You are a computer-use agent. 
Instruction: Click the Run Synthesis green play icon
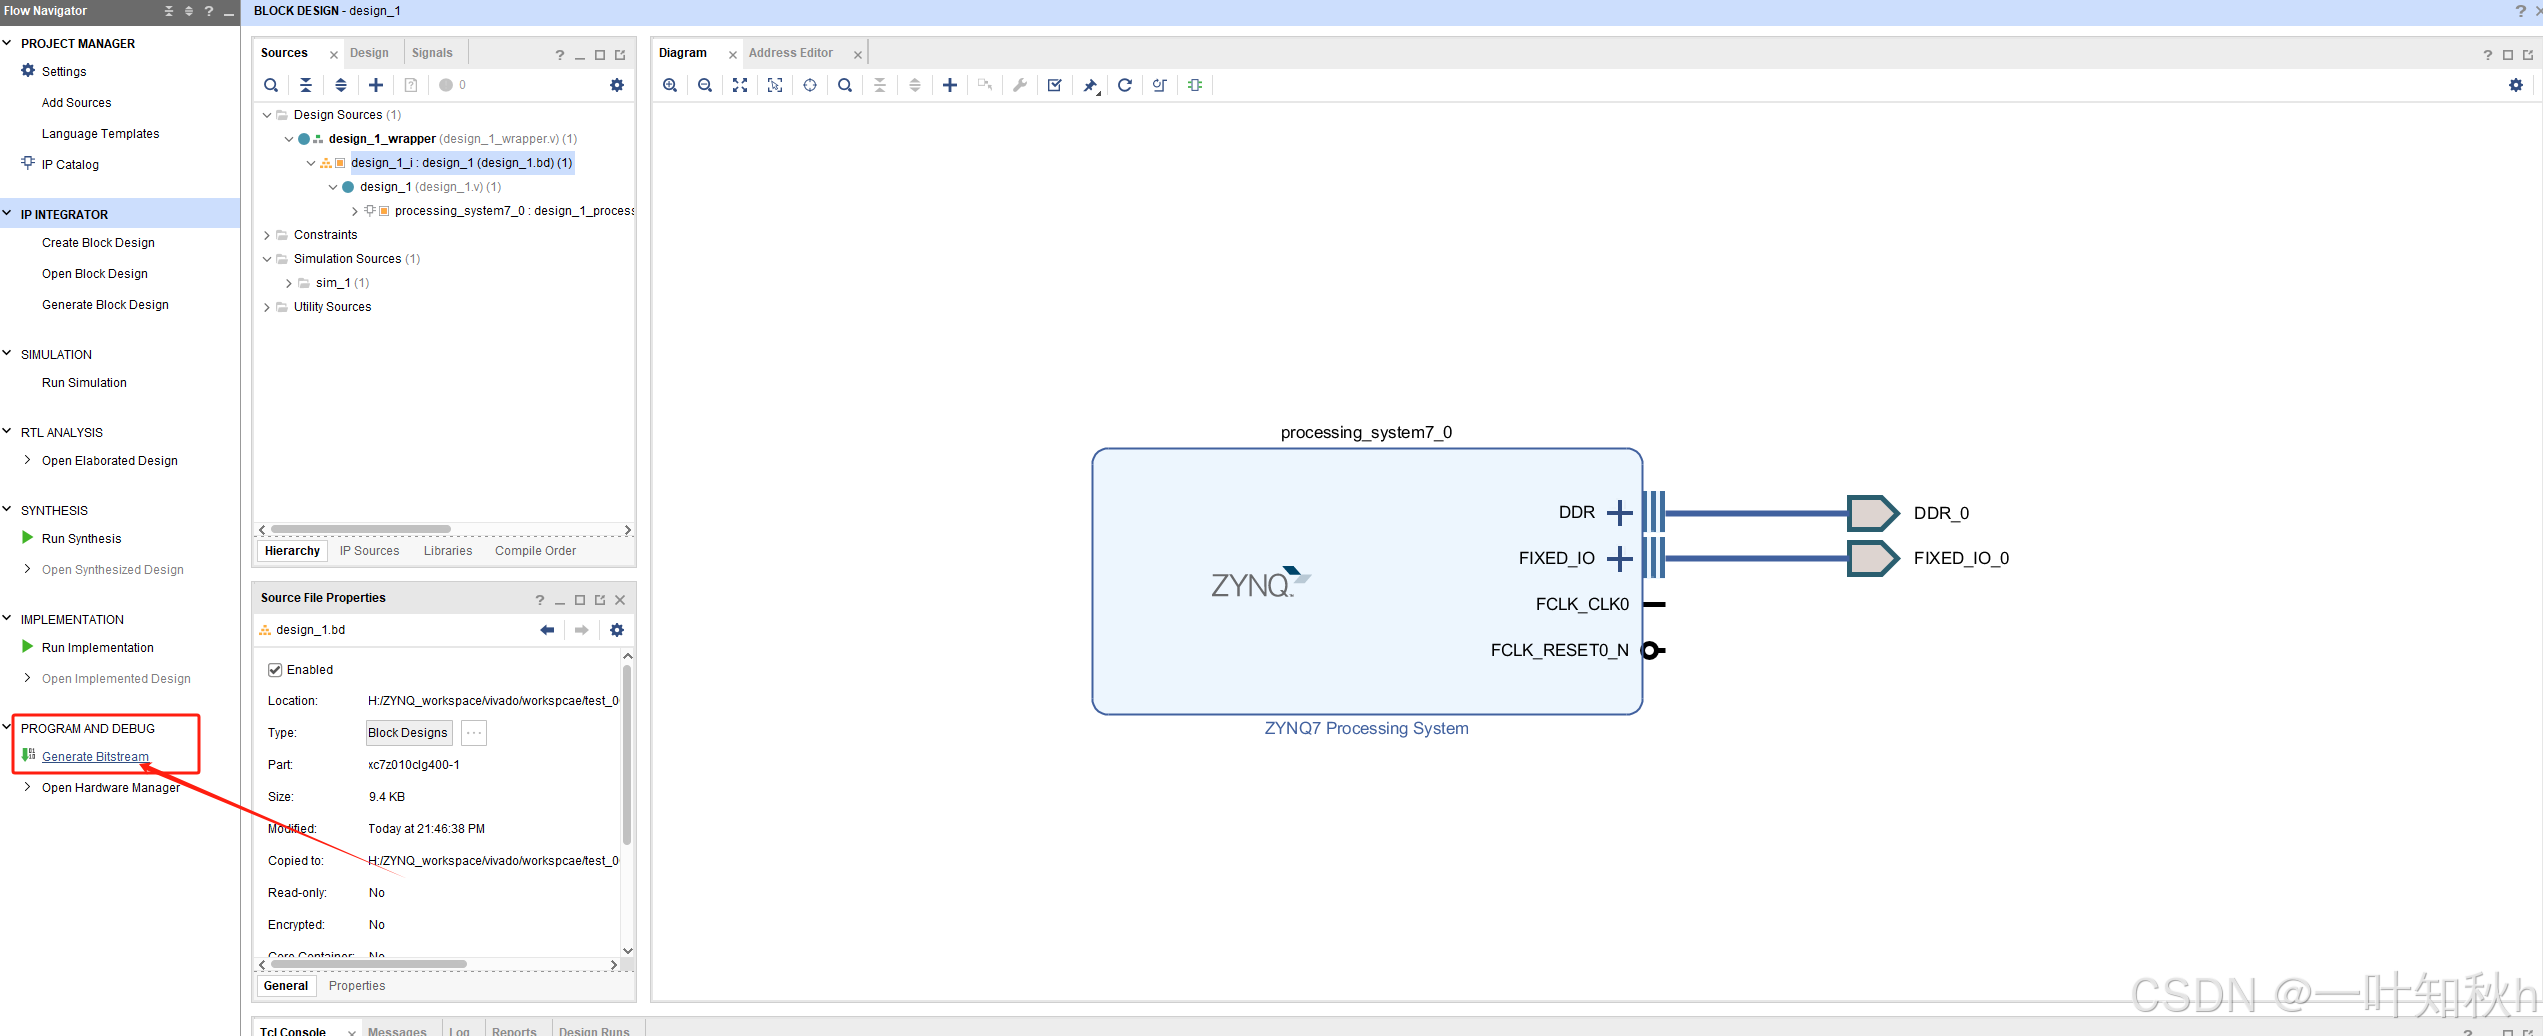tap(28, 538)
